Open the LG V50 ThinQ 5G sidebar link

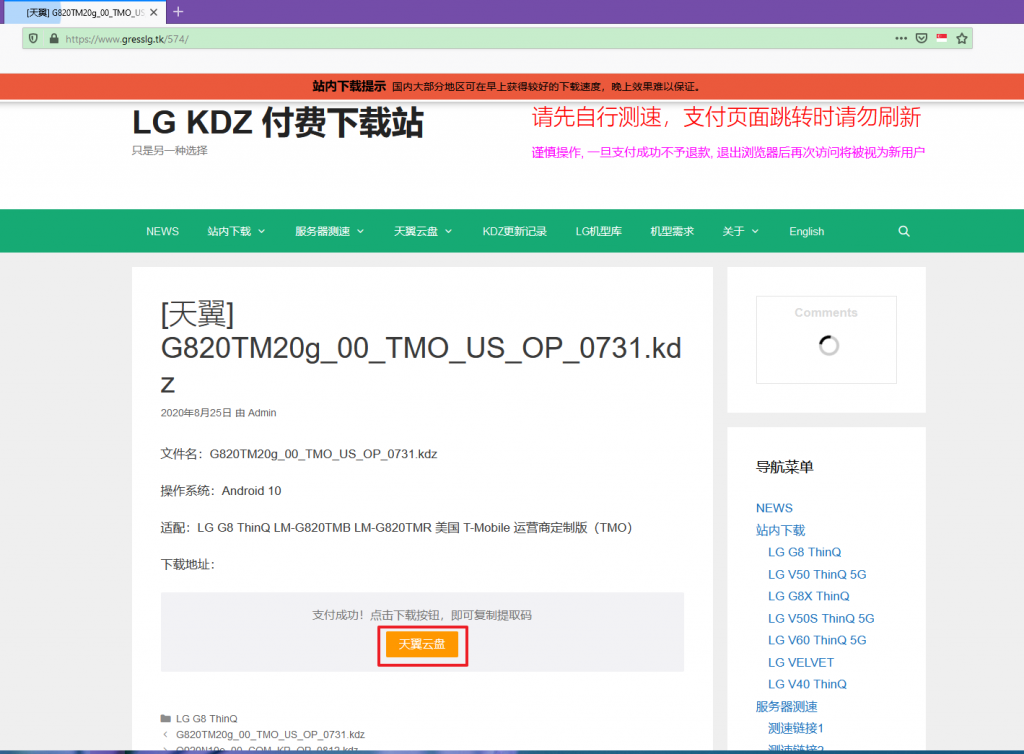point(817,574)
